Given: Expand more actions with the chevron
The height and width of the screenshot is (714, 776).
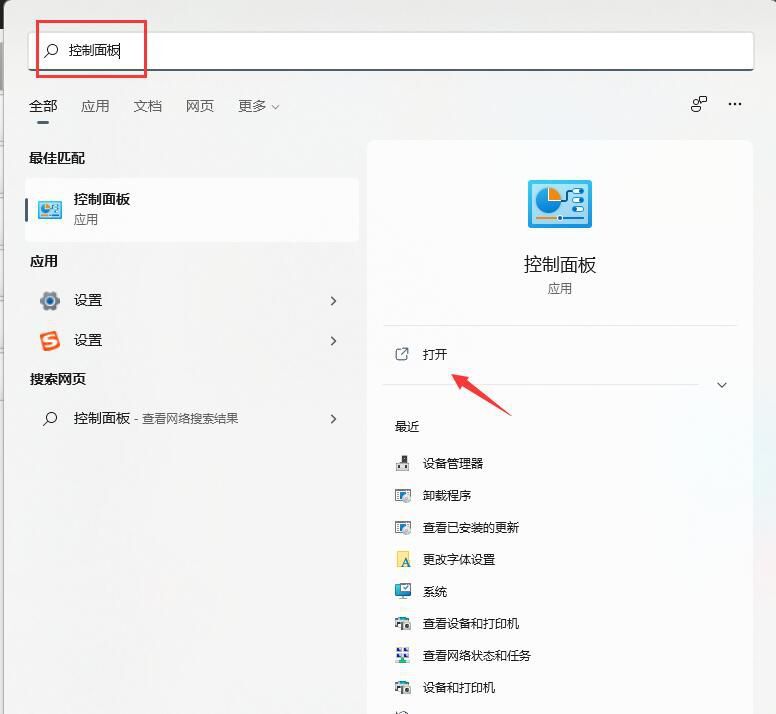Looking at the screenshot, I should (x=722, y=385).
